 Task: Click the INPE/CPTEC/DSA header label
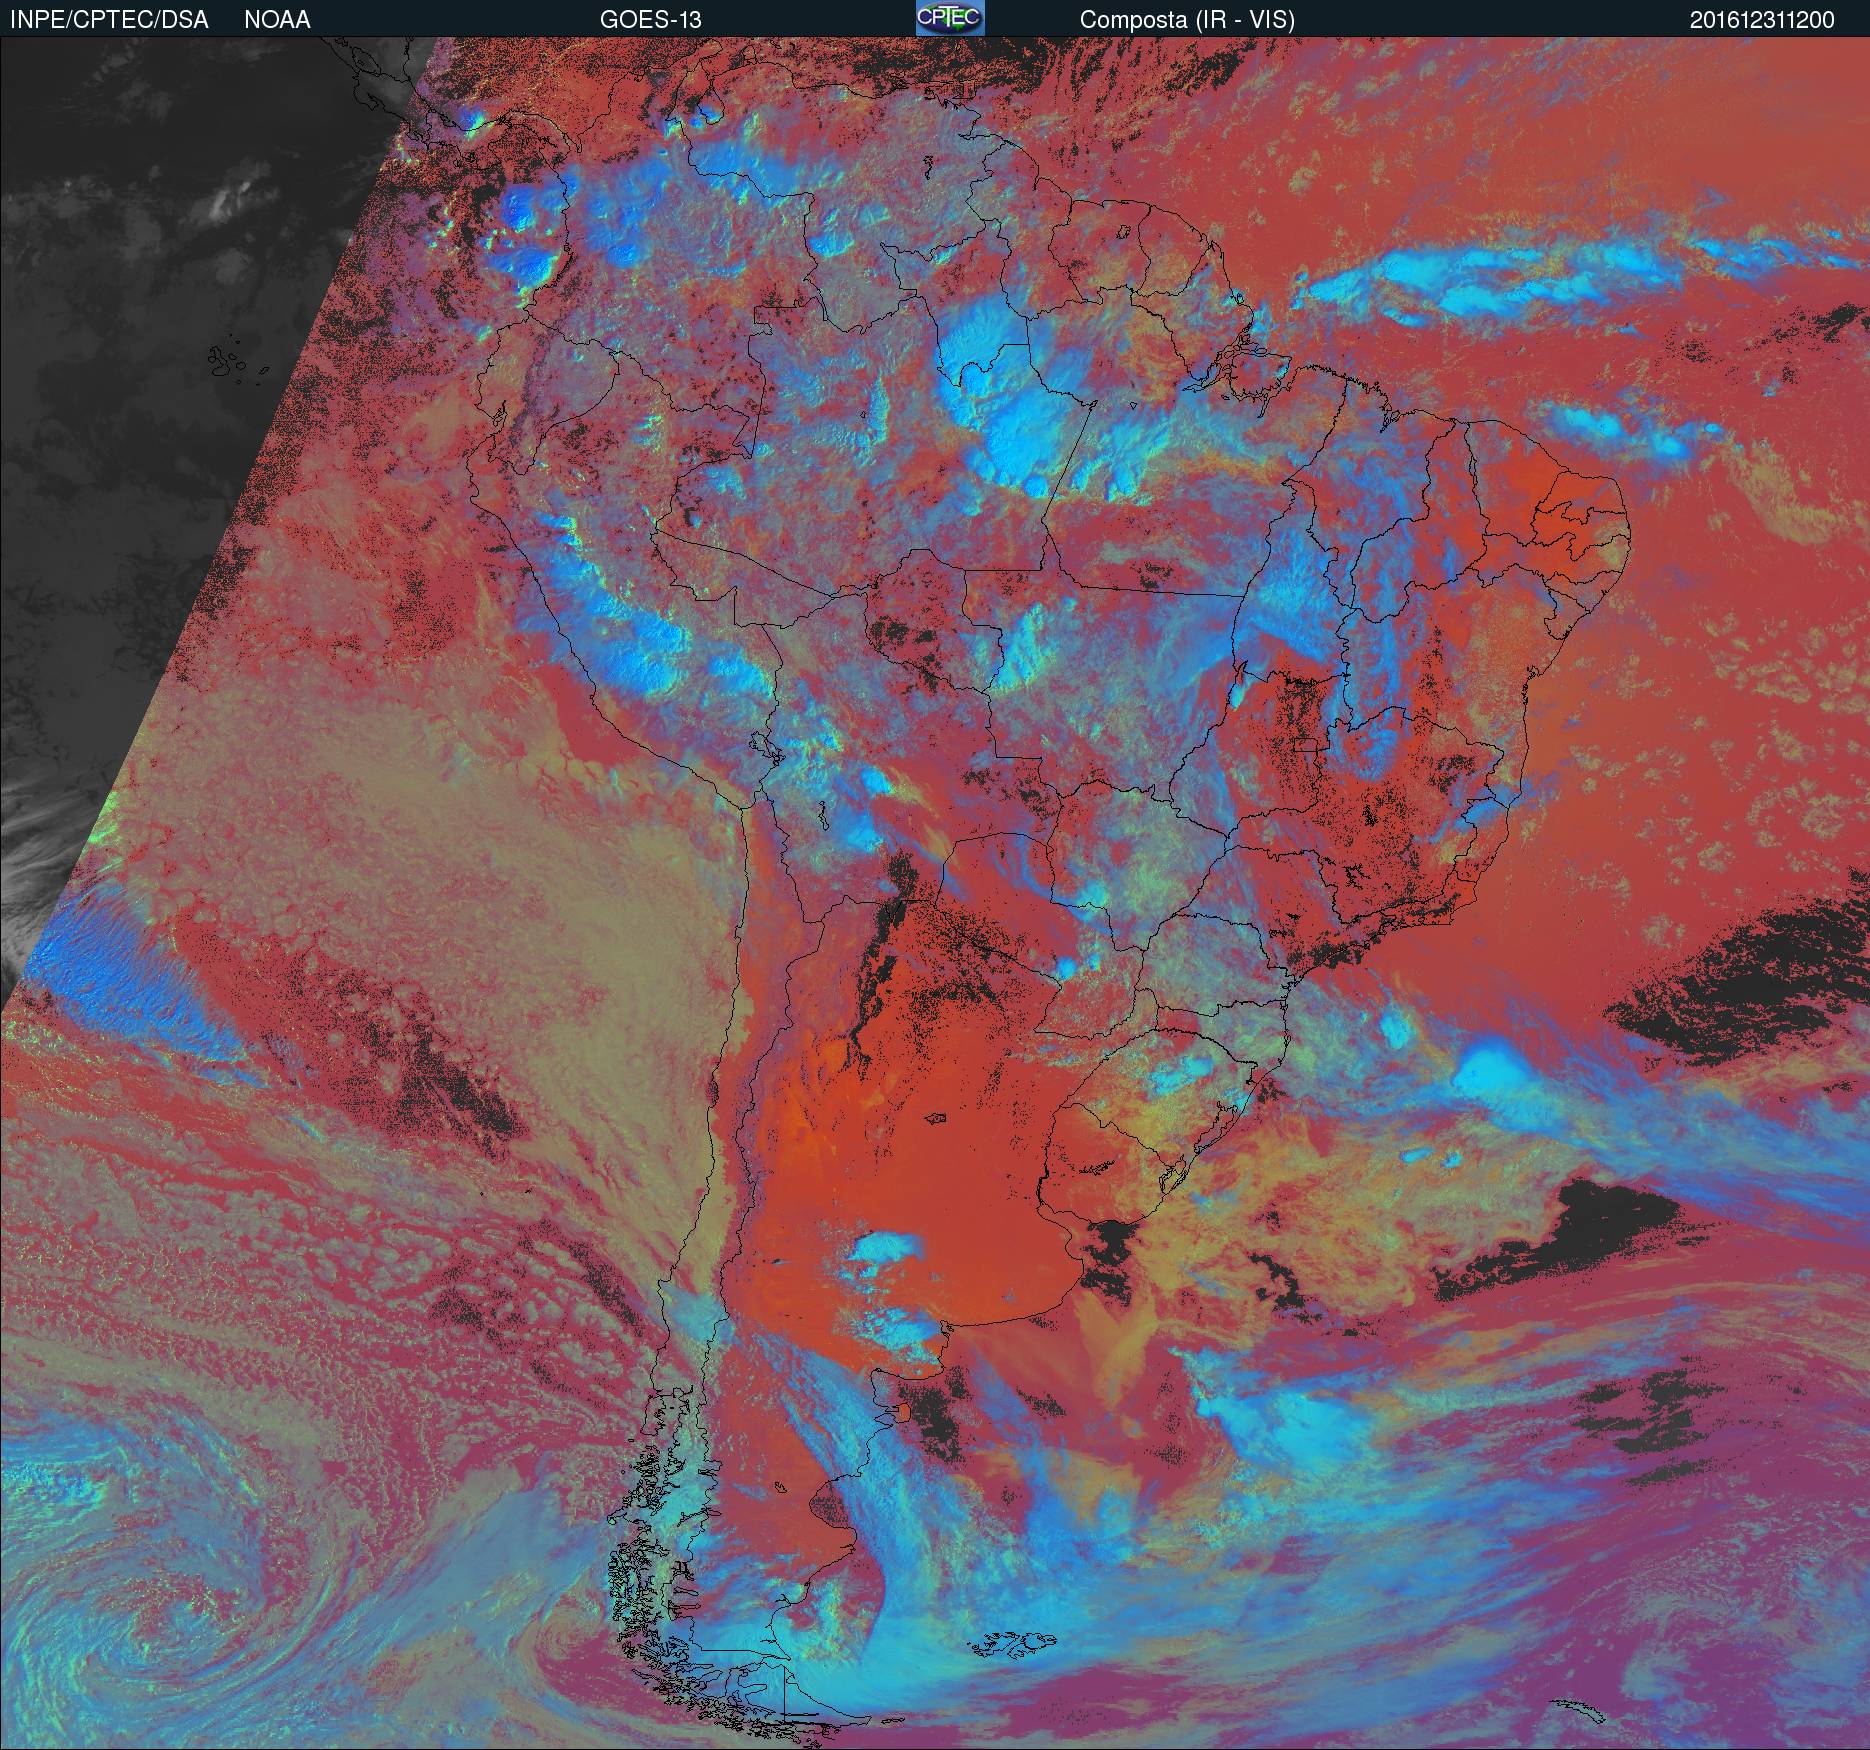pyautogui.click(x=109, y=20)
